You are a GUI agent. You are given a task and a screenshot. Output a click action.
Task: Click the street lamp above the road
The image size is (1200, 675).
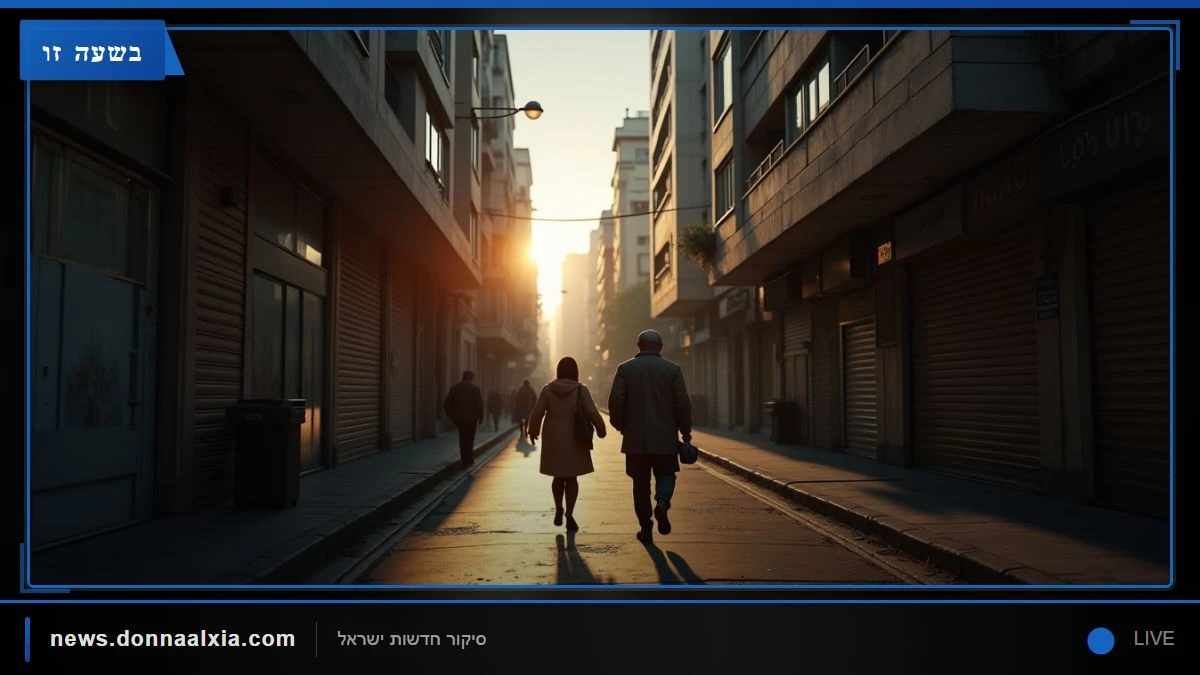tap(531, 109)
